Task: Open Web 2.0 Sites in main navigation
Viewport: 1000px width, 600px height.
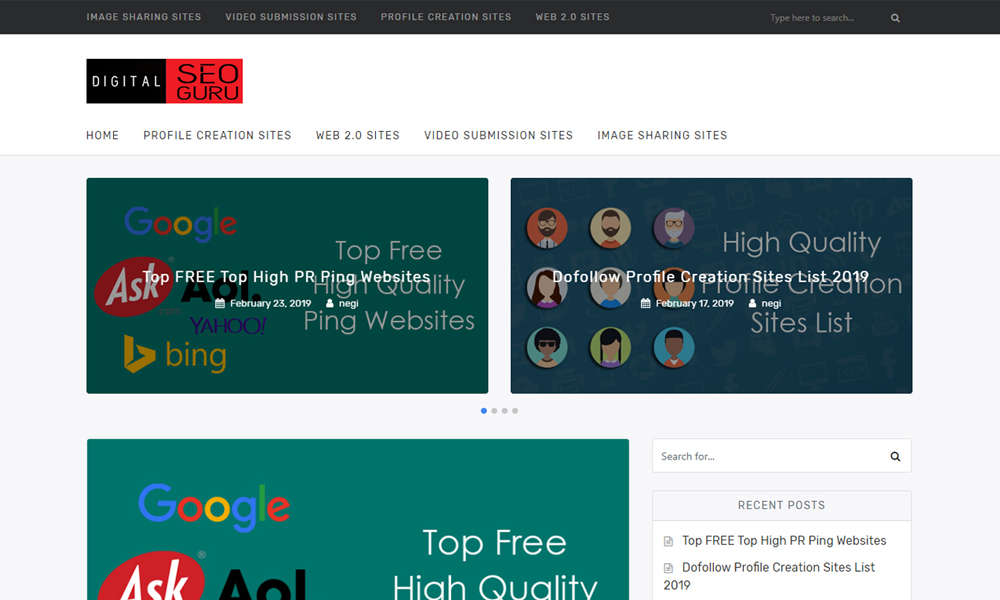Action: (357, 135)
